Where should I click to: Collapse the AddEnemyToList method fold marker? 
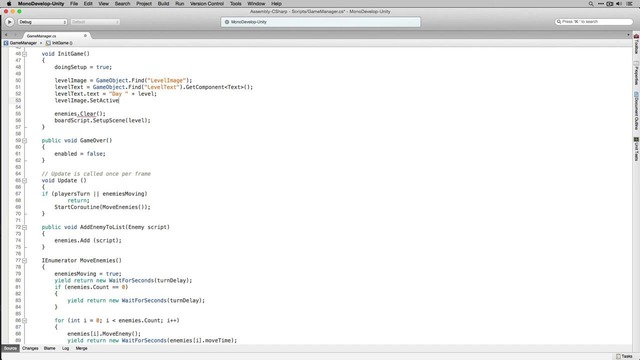click(x=24, y=227)
